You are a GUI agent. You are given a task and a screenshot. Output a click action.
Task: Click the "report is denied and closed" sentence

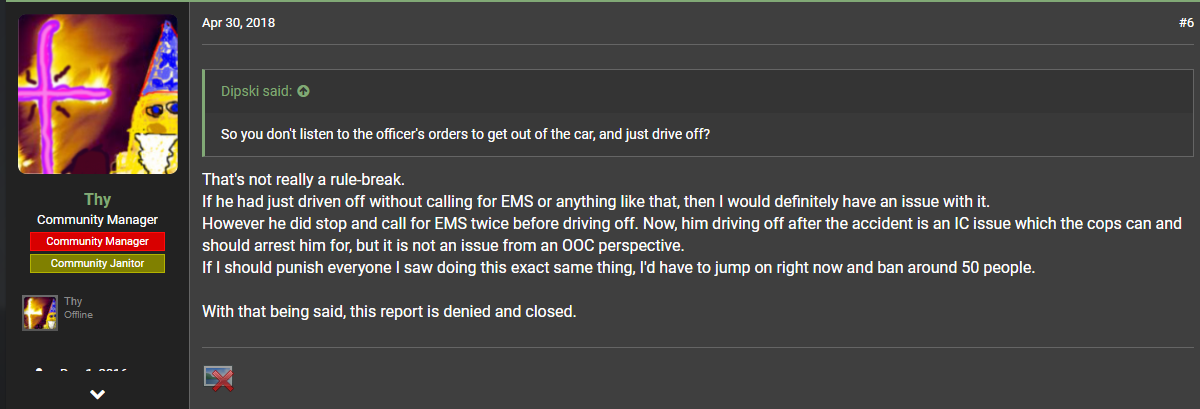389,311
